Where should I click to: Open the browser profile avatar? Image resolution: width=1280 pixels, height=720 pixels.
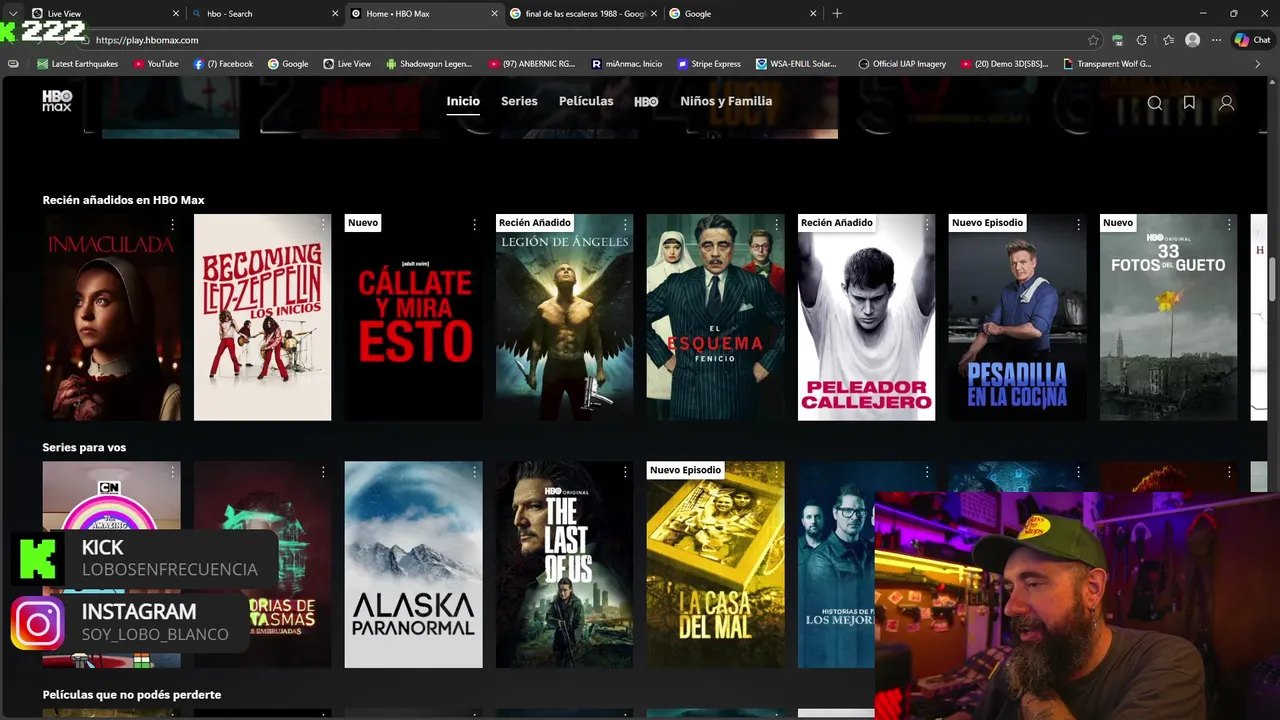pos(1192,40)
